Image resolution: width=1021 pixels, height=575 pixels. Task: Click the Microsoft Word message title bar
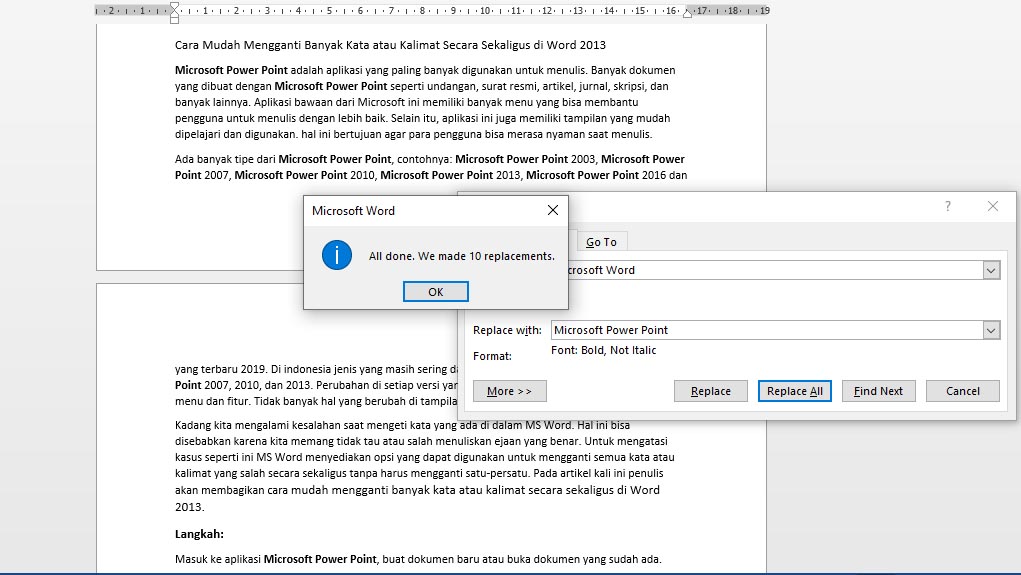tap(420, 211)
